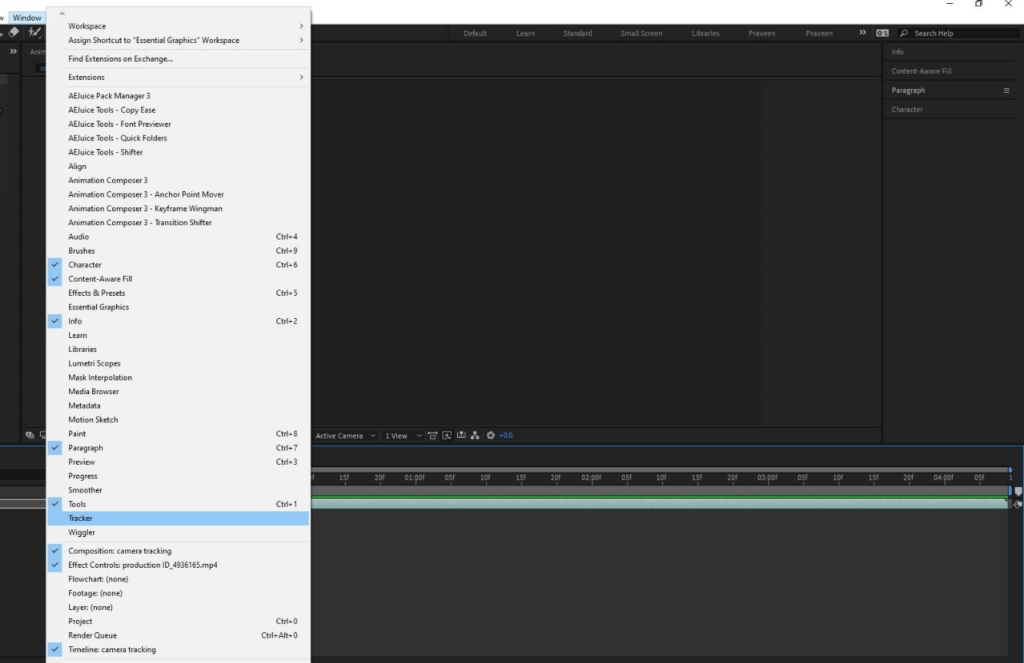This screenshot has height=663, width=1024.
Task: Open the Active Camera dropdown
Action: point(345,436)
